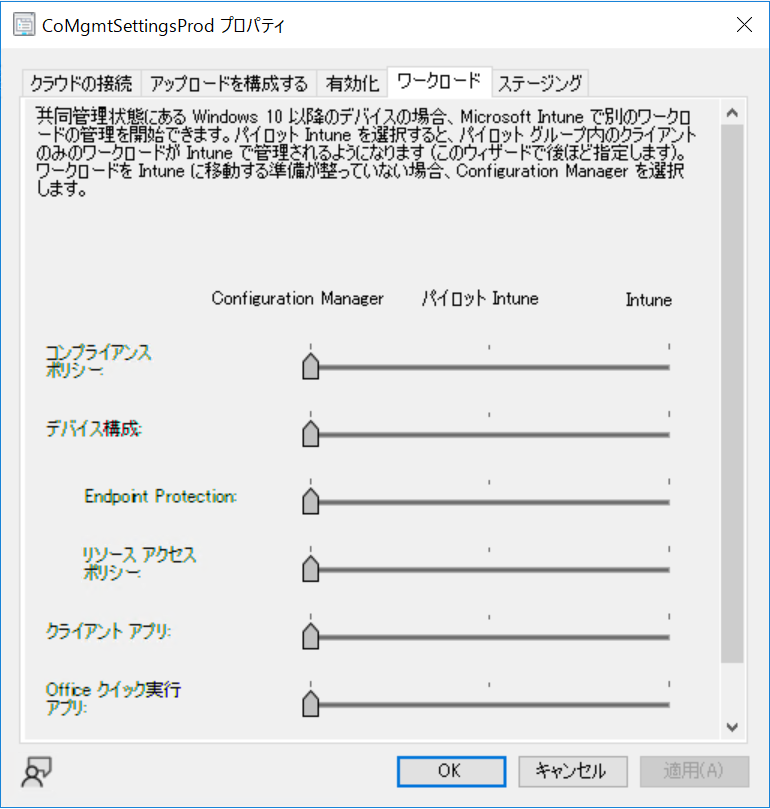Click the scroll down arrow
The height and width of the screenshot is (809, 770).
(732, 727)
